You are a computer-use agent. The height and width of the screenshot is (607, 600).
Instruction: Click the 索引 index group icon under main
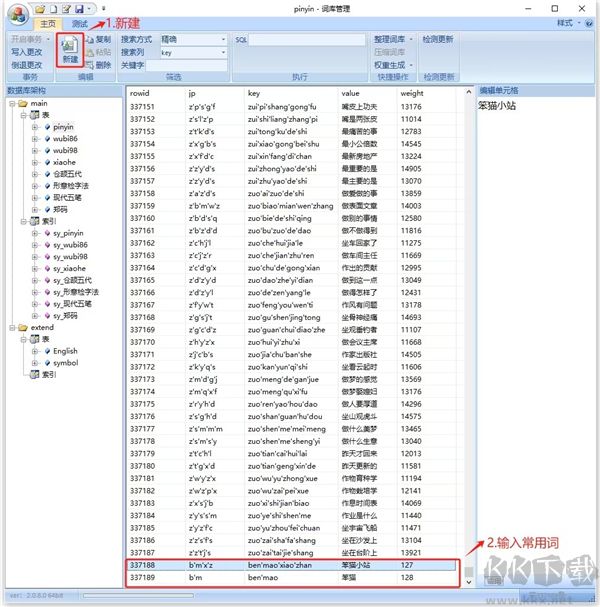point(35,221)
